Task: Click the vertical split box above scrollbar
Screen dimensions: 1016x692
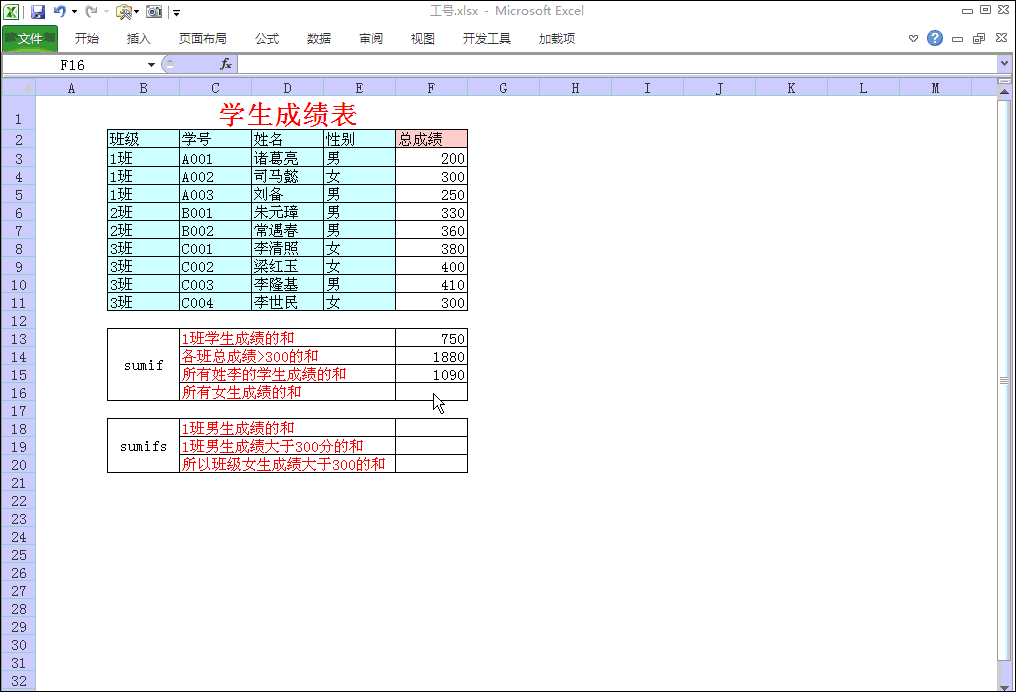Action: (x=1004, y=82)
